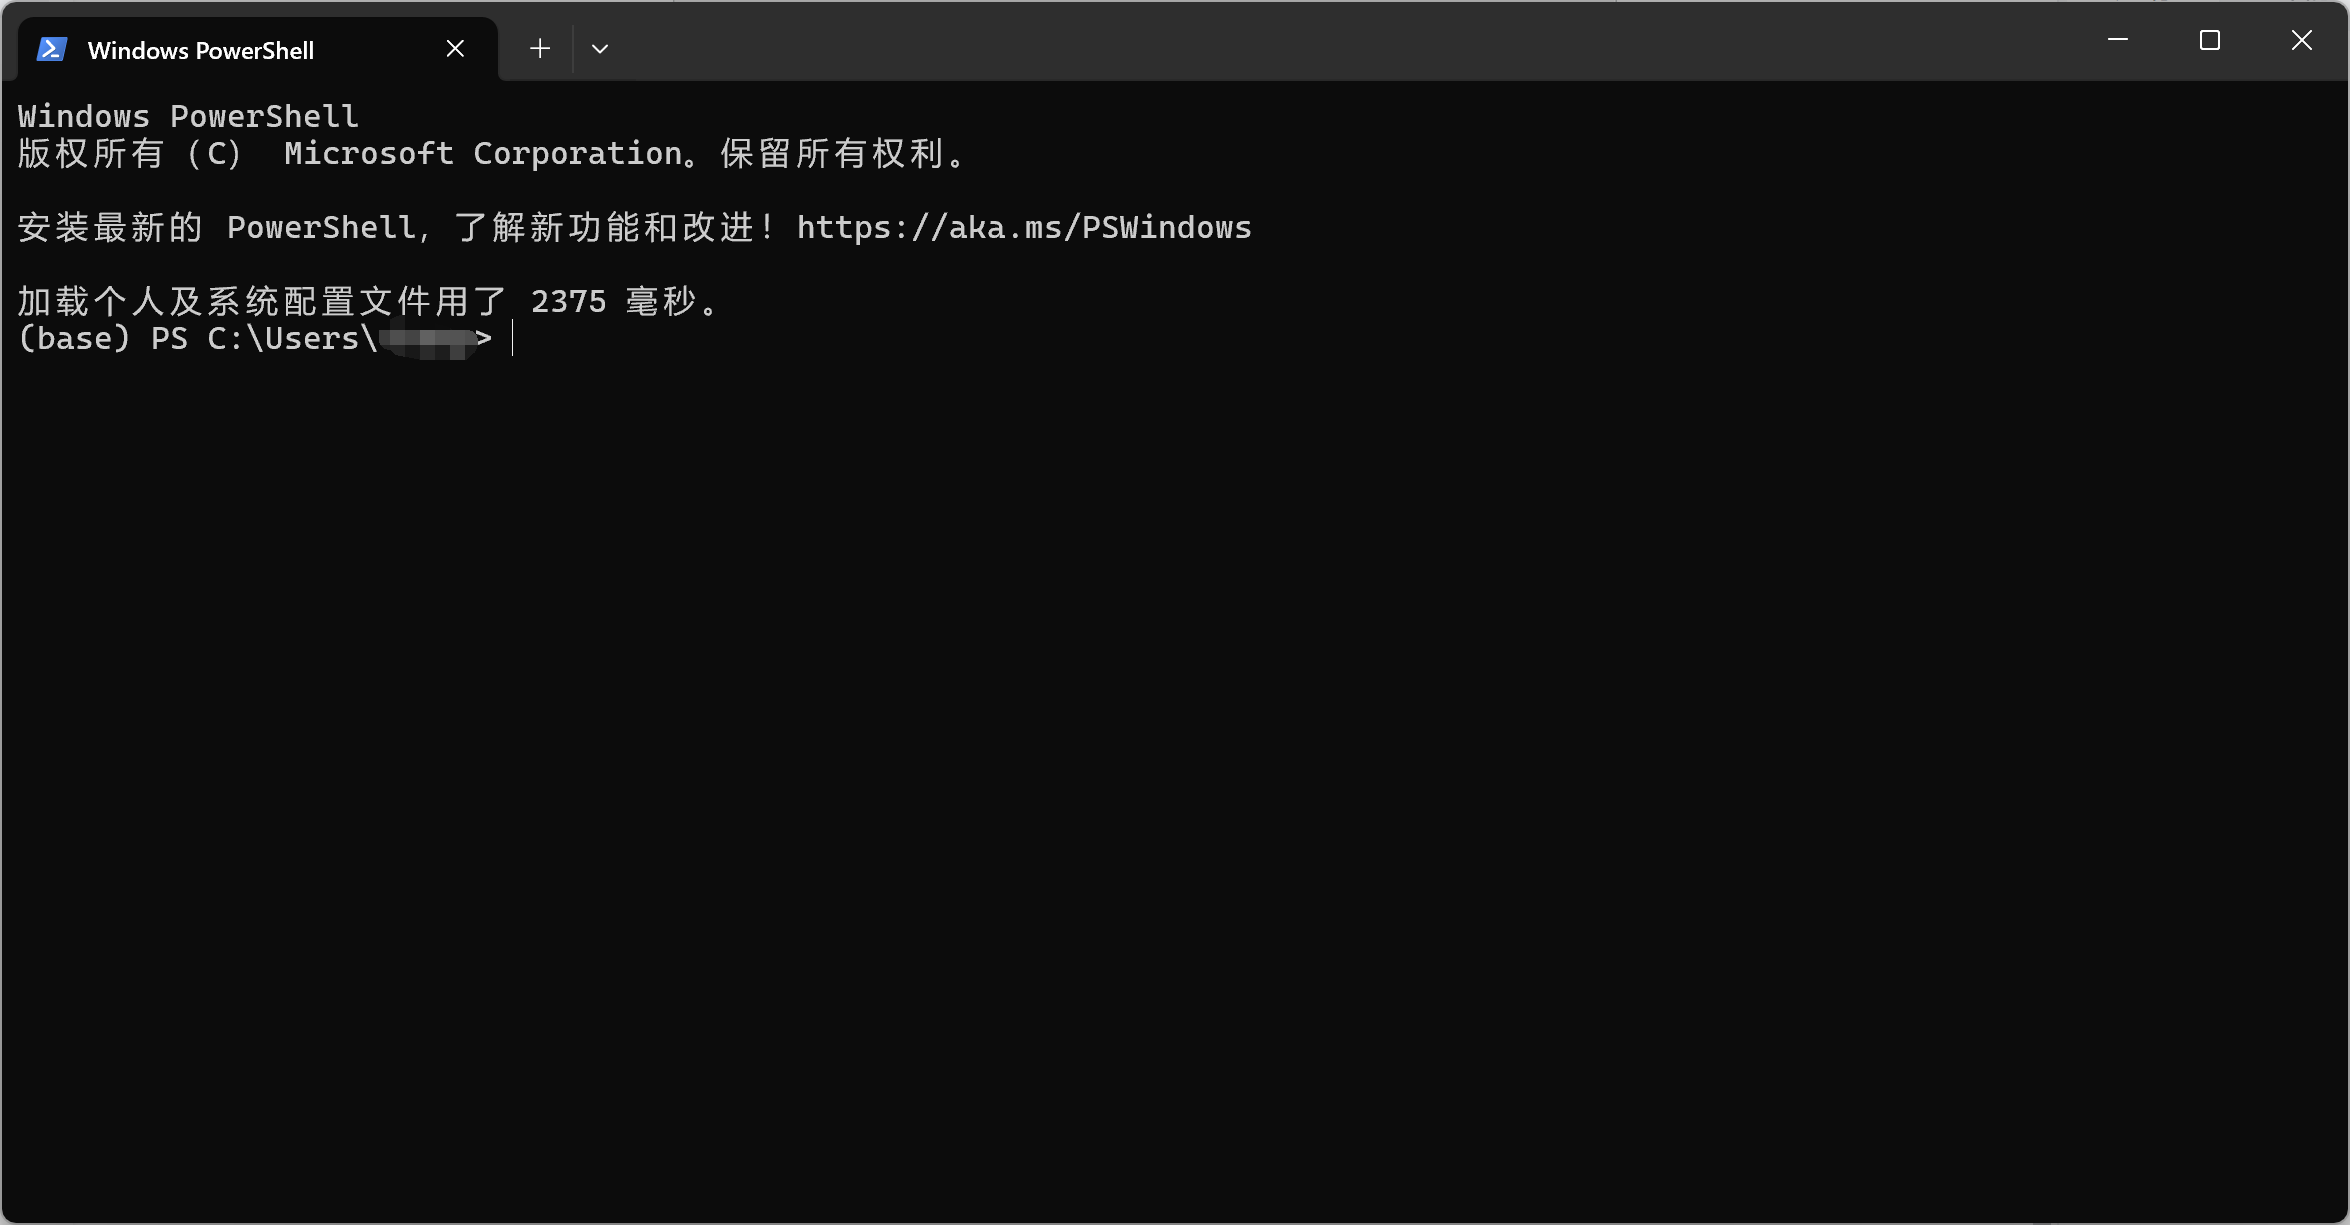Minimize the terminal window
Image resolution: width=2350 pixels, height=1225 pixels.
point(2118,40)
